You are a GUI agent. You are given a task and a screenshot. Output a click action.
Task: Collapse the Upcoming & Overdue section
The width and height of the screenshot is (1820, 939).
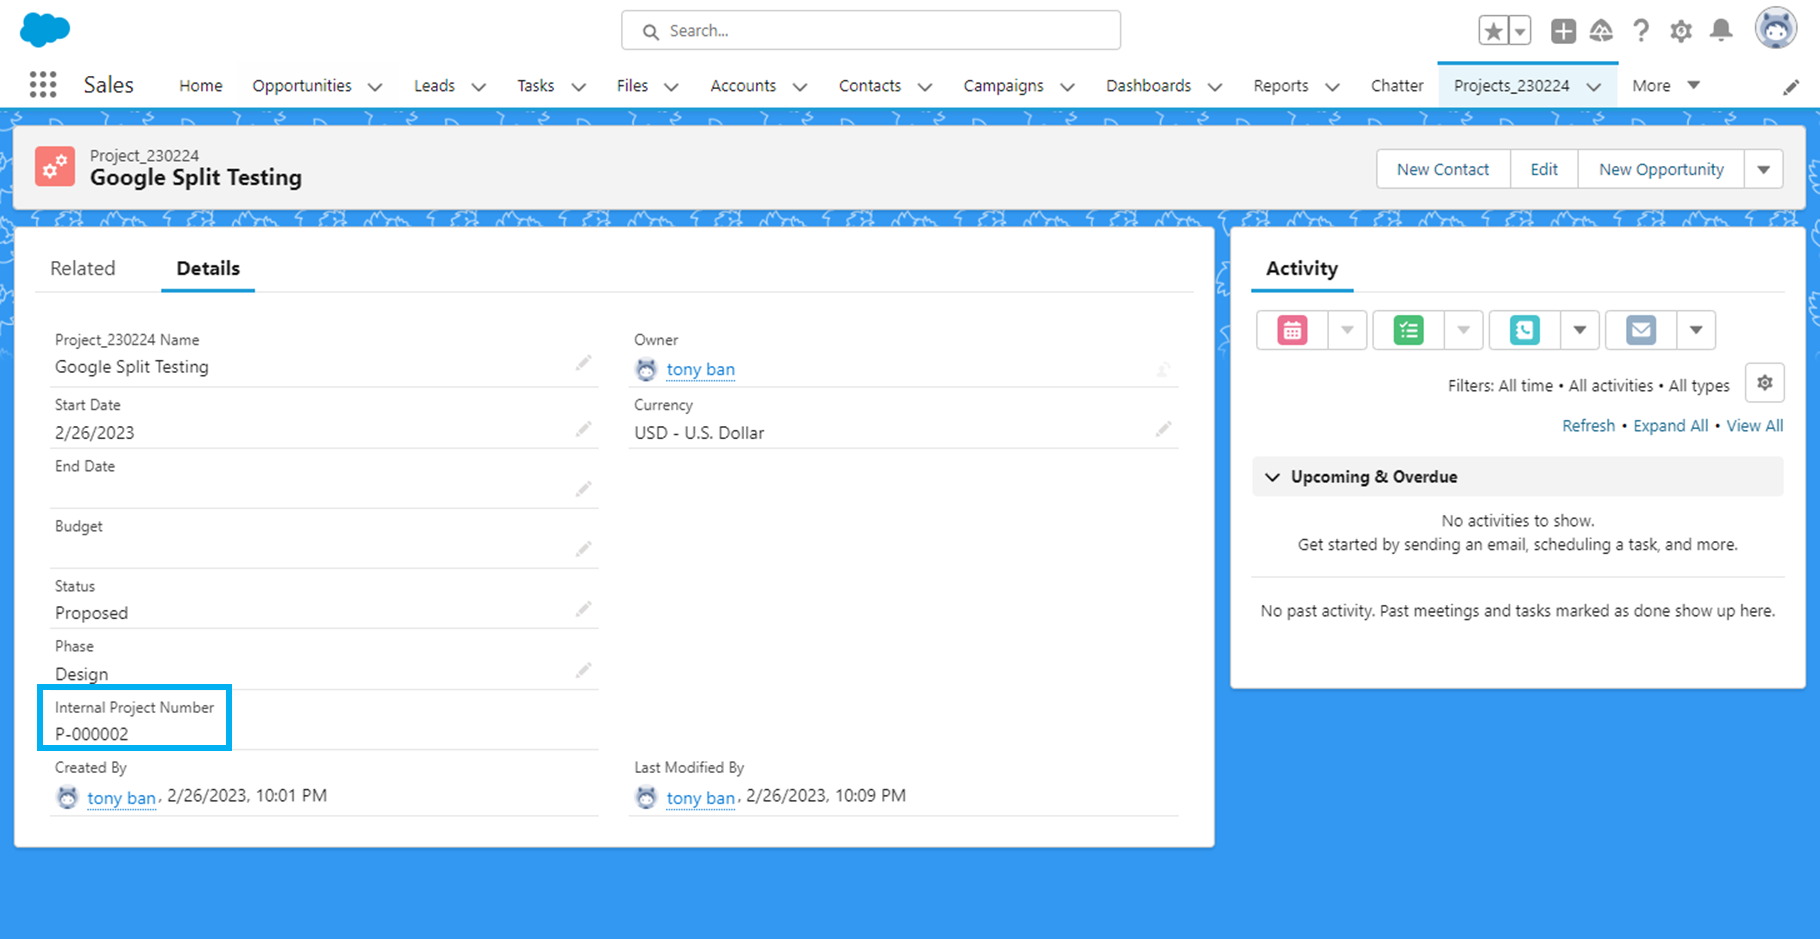(x=1272, y=477)
